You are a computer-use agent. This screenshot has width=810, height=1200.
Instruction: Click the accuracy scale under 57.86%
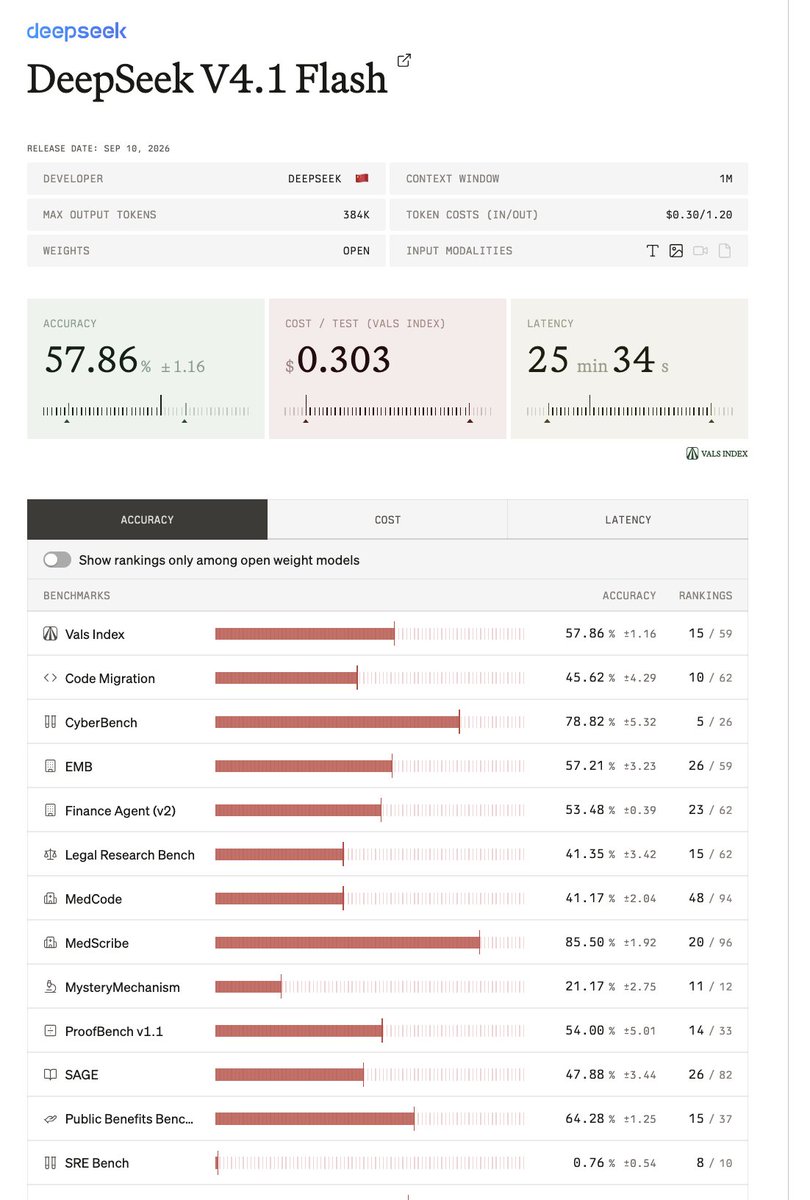pyautogui.click(x=146, y=410)
